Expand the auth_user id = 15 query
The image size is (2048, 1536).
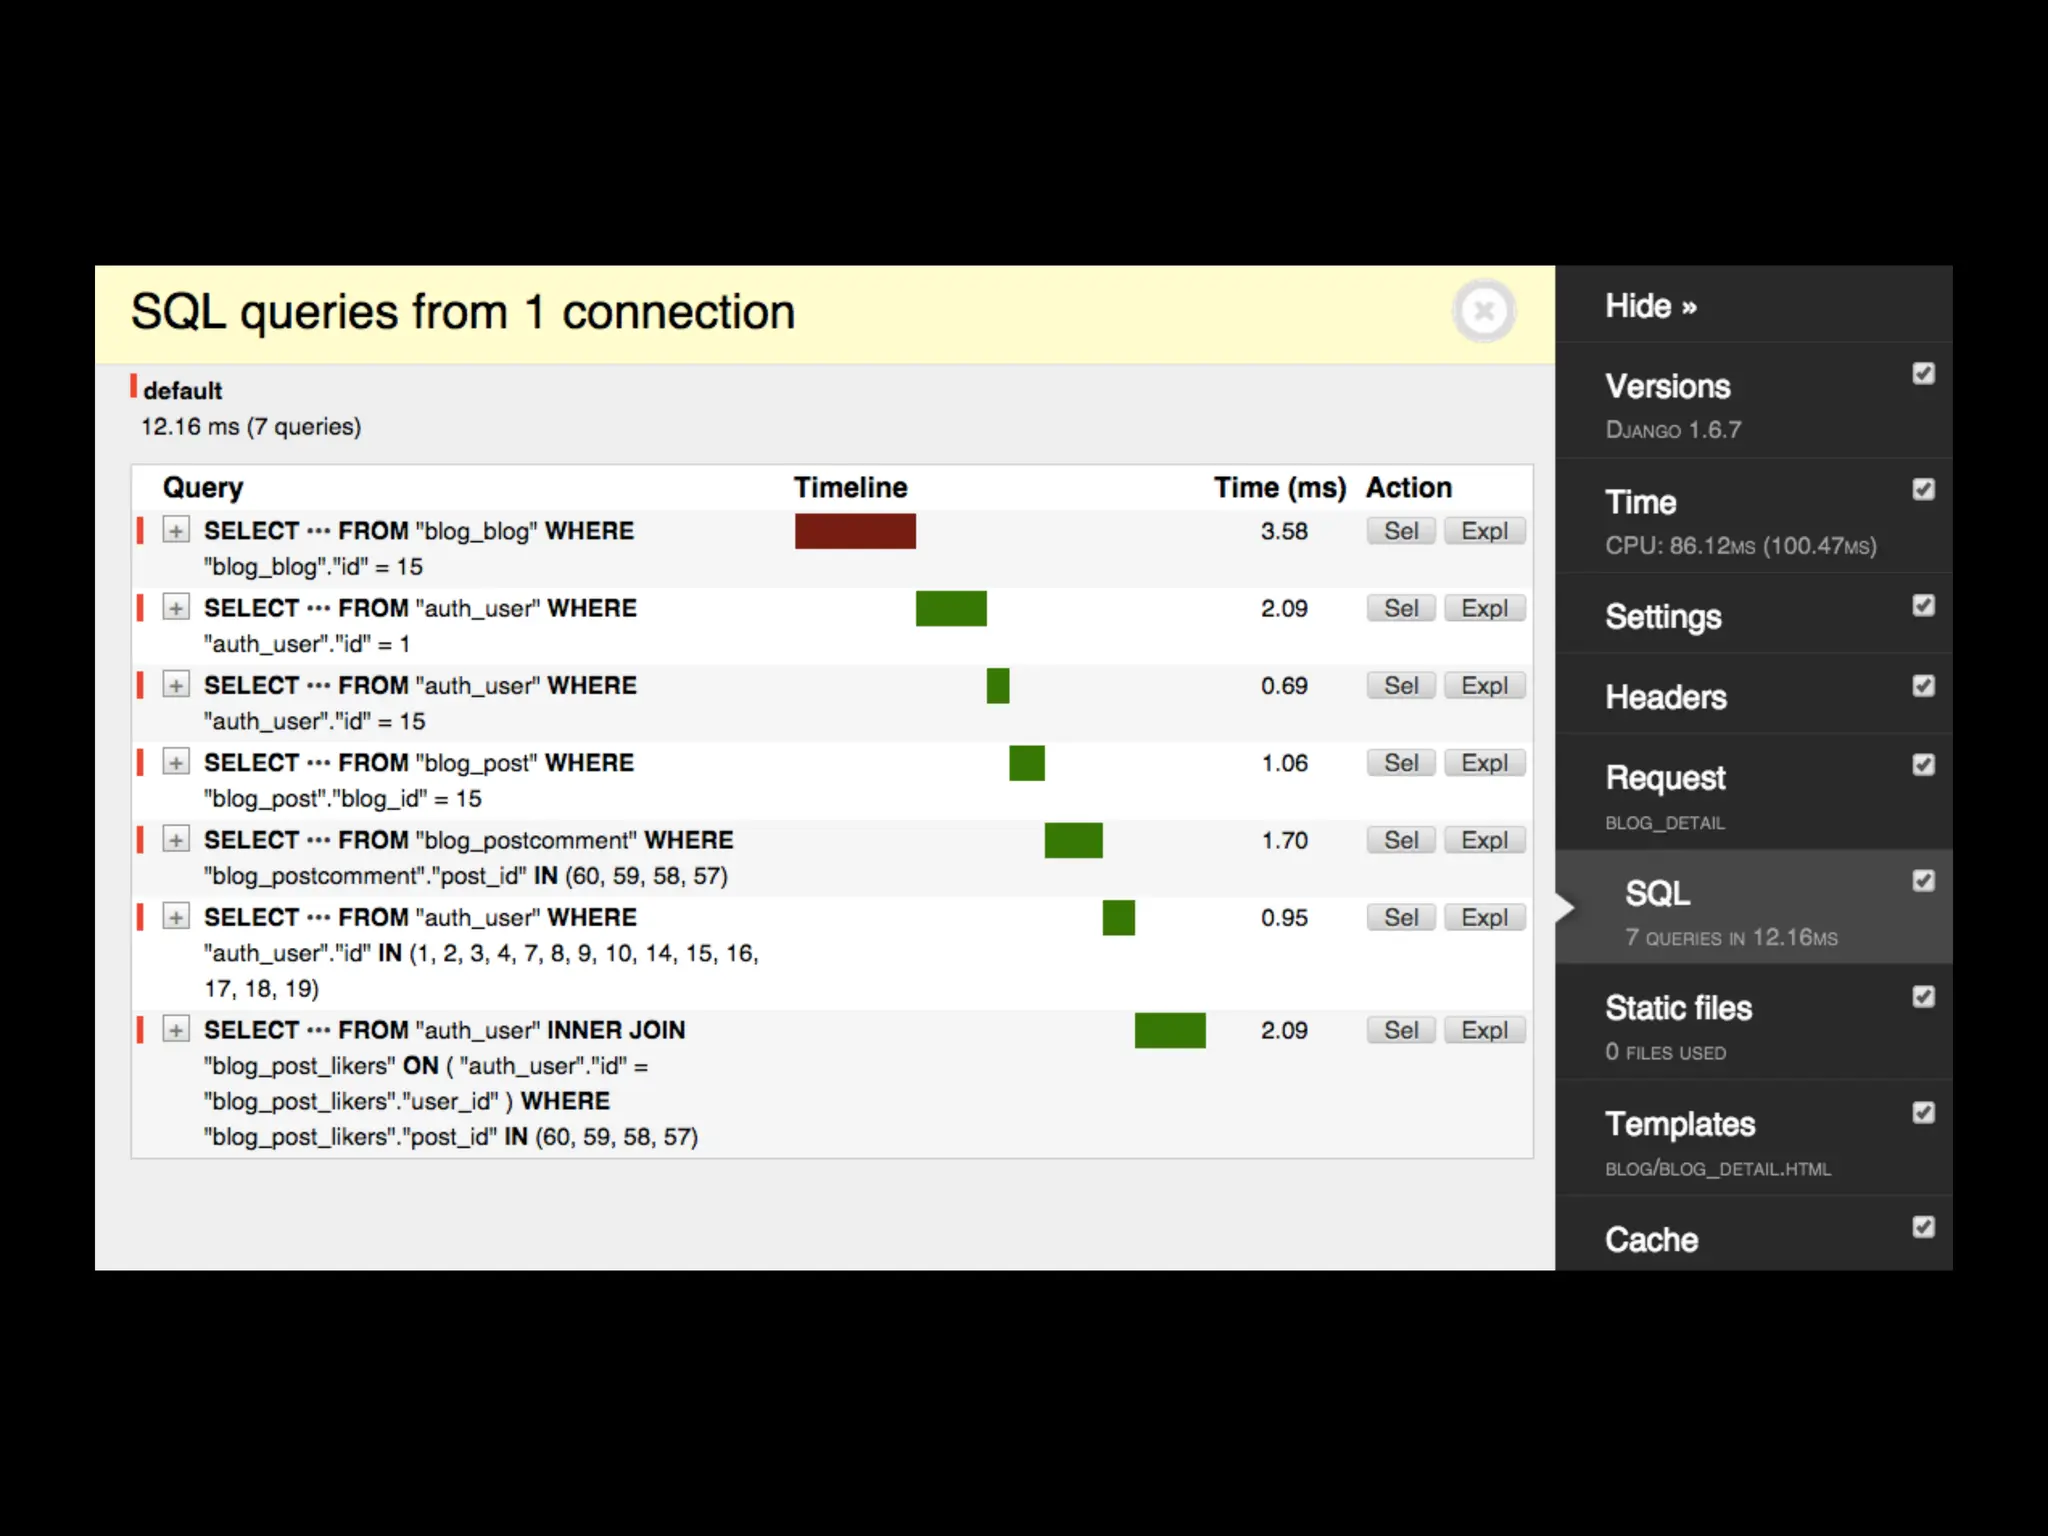pyautogui.click(x=176, y=685)
